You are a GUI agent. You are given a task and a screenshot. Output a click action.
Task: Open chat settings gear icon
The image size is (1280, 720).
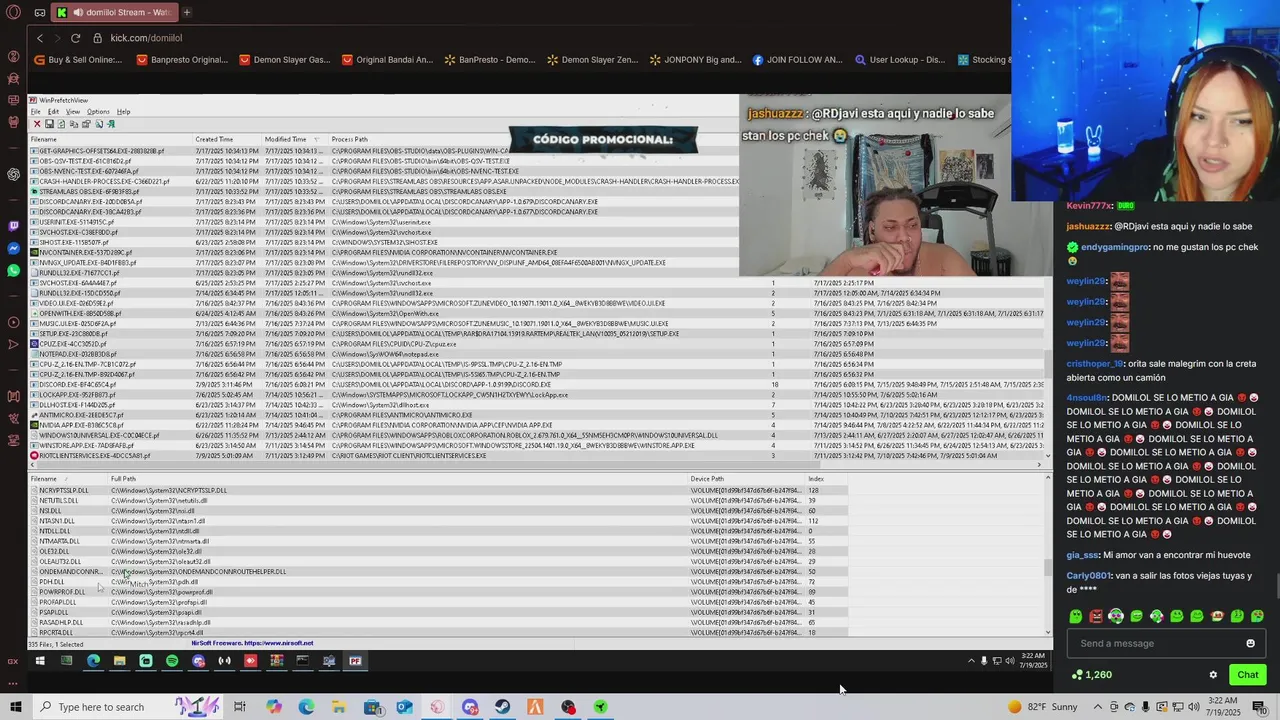tap(1213, 675)
